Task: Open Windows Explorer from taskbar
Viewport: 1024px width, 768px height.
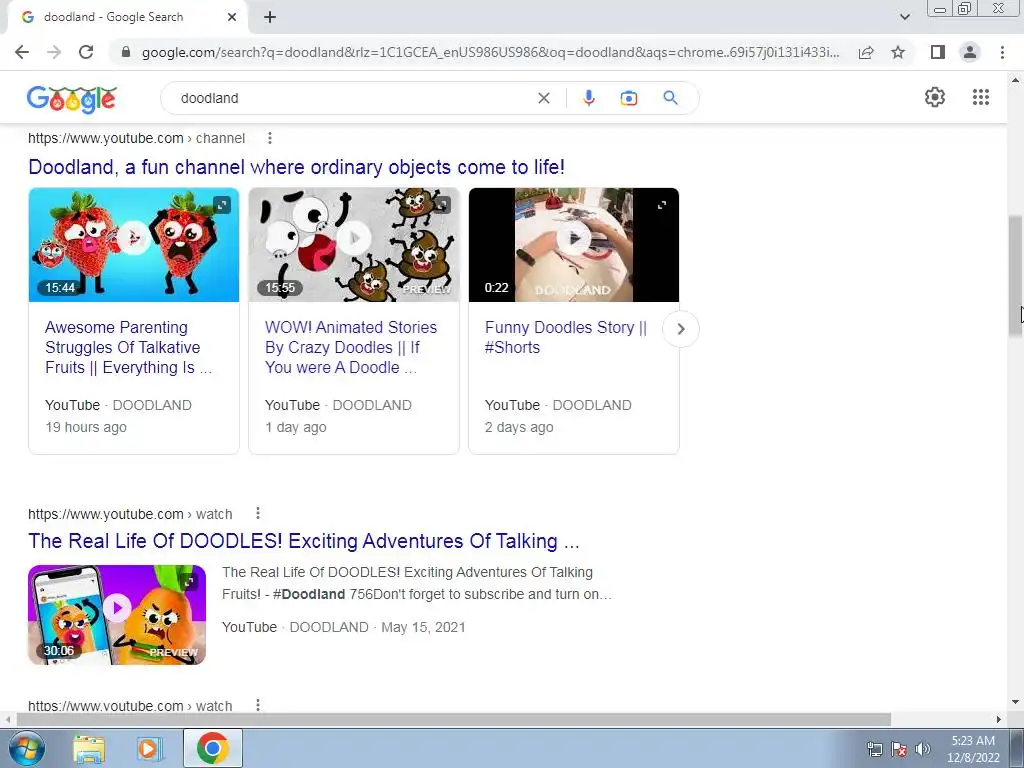Action: [x=89, y=749]
